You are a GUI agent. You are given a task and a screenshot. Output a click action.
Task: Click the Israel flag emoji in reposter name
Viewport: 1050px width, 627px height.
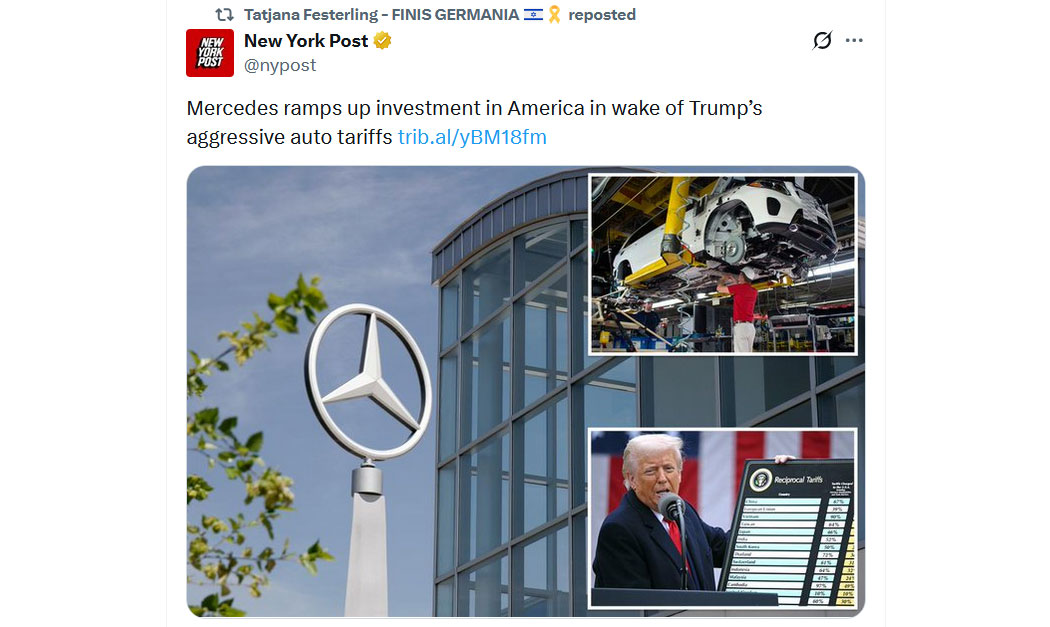click(533, 15)
